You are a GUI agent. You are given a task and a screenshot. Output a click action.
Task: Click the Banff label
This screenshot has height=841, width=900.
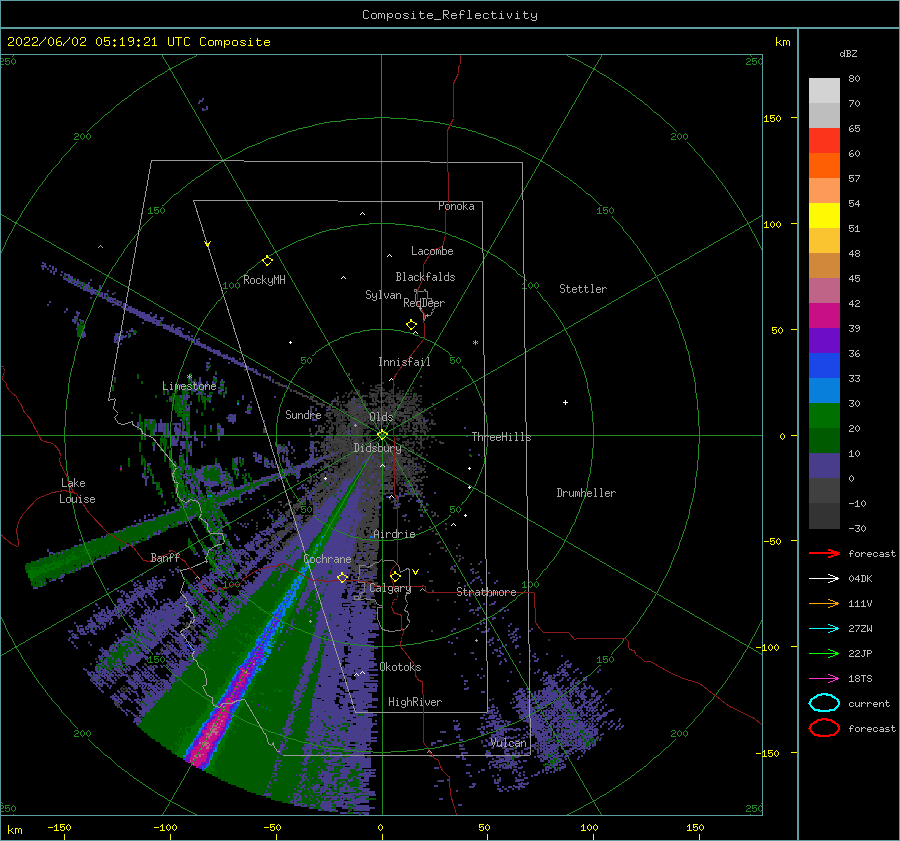[165, 557]
